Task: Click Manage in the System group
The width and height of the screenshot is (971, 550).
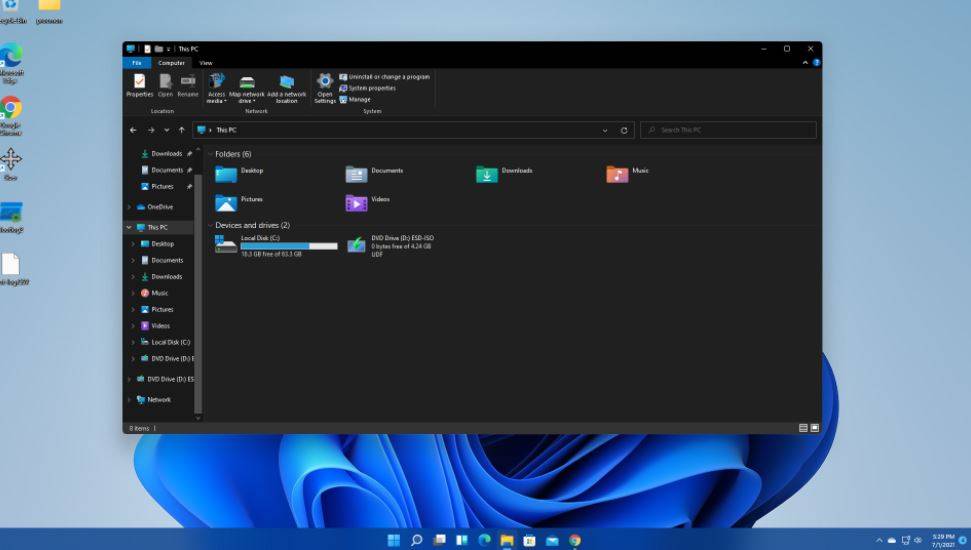Action: coord(355,99)
